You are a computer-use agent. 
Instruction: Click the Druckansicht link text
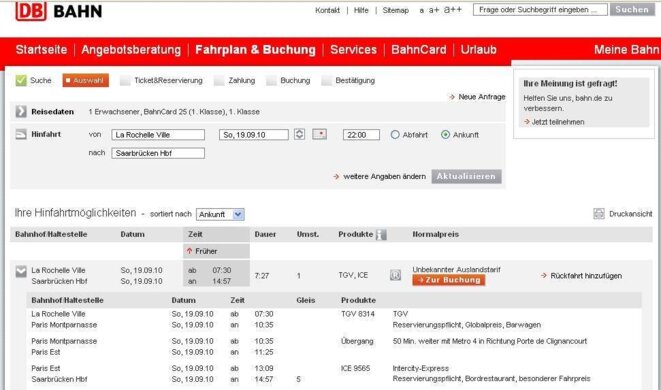tap(630, 214)
